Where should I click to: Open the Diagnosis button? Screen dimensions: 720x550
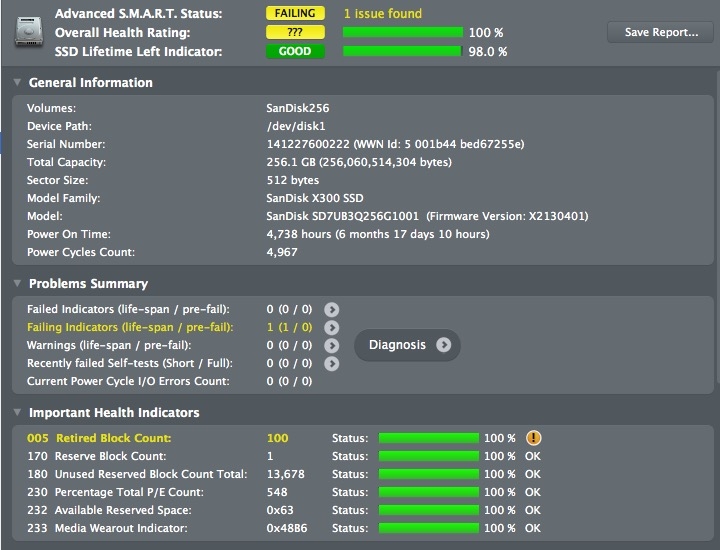[x=407, y=345]
